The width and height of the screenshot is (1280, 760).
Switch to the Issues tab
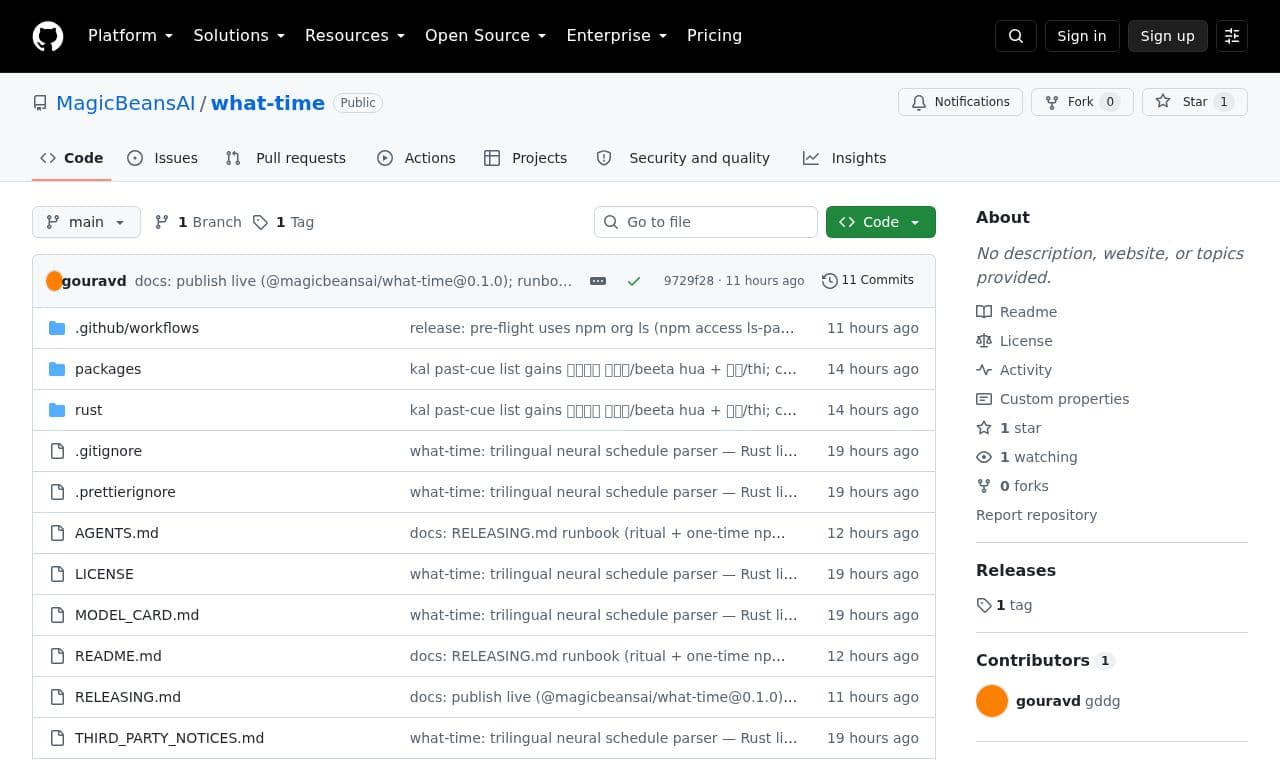click(163, 158)
